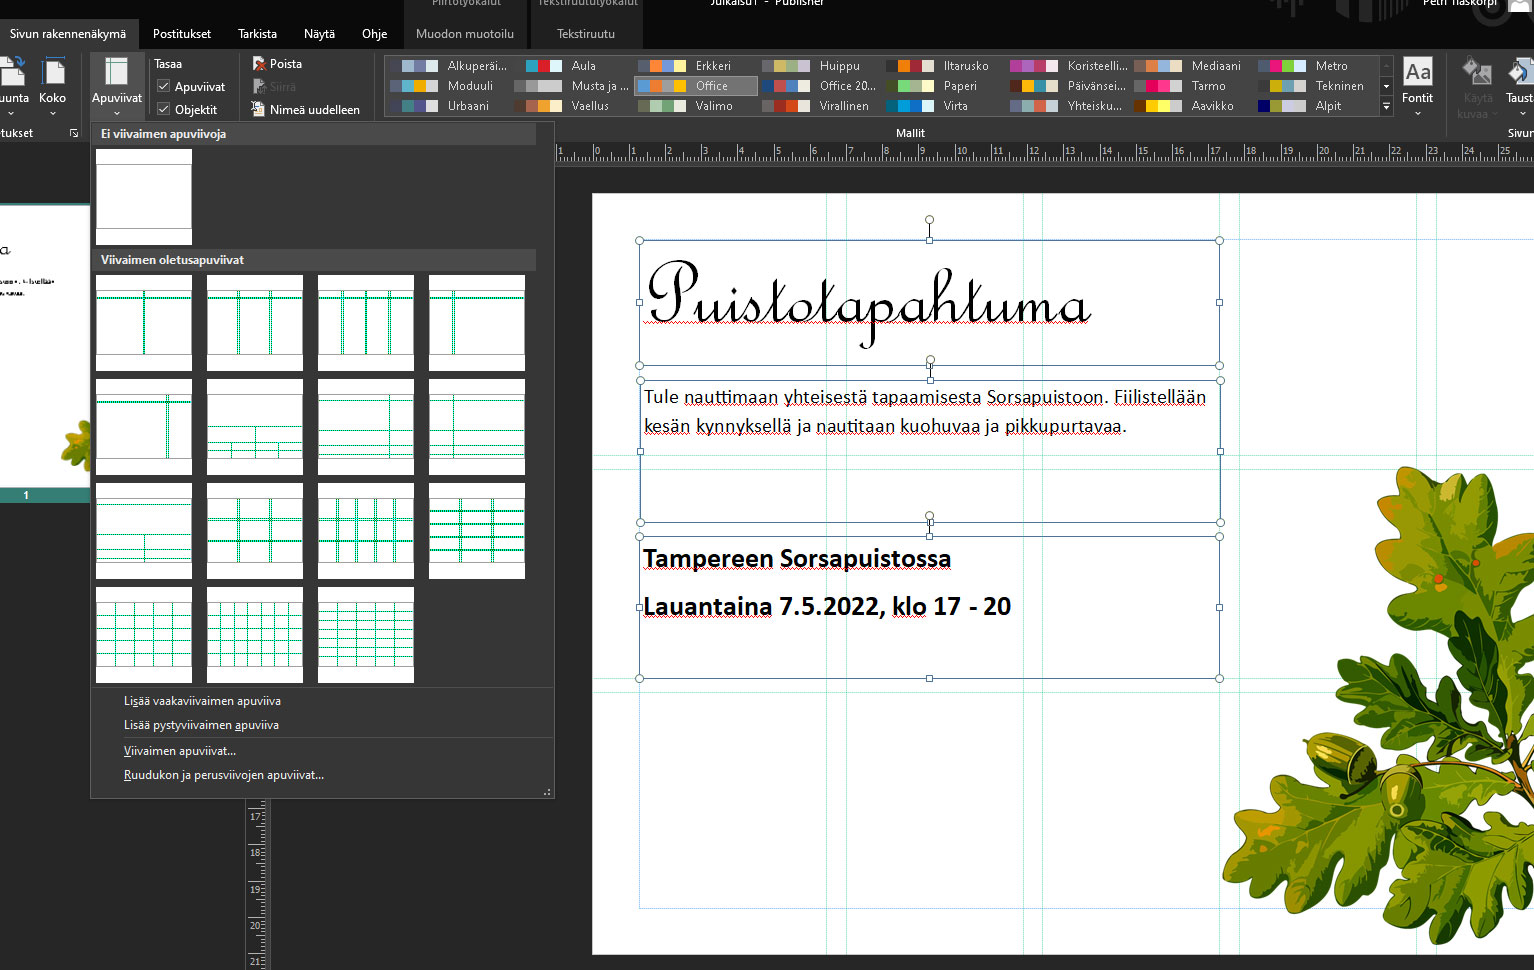Image resolution: width=1534 pixels, height=970 pixels.
Task: Open the Muodon muotoilu tab
Action: [x=465, y=33]
